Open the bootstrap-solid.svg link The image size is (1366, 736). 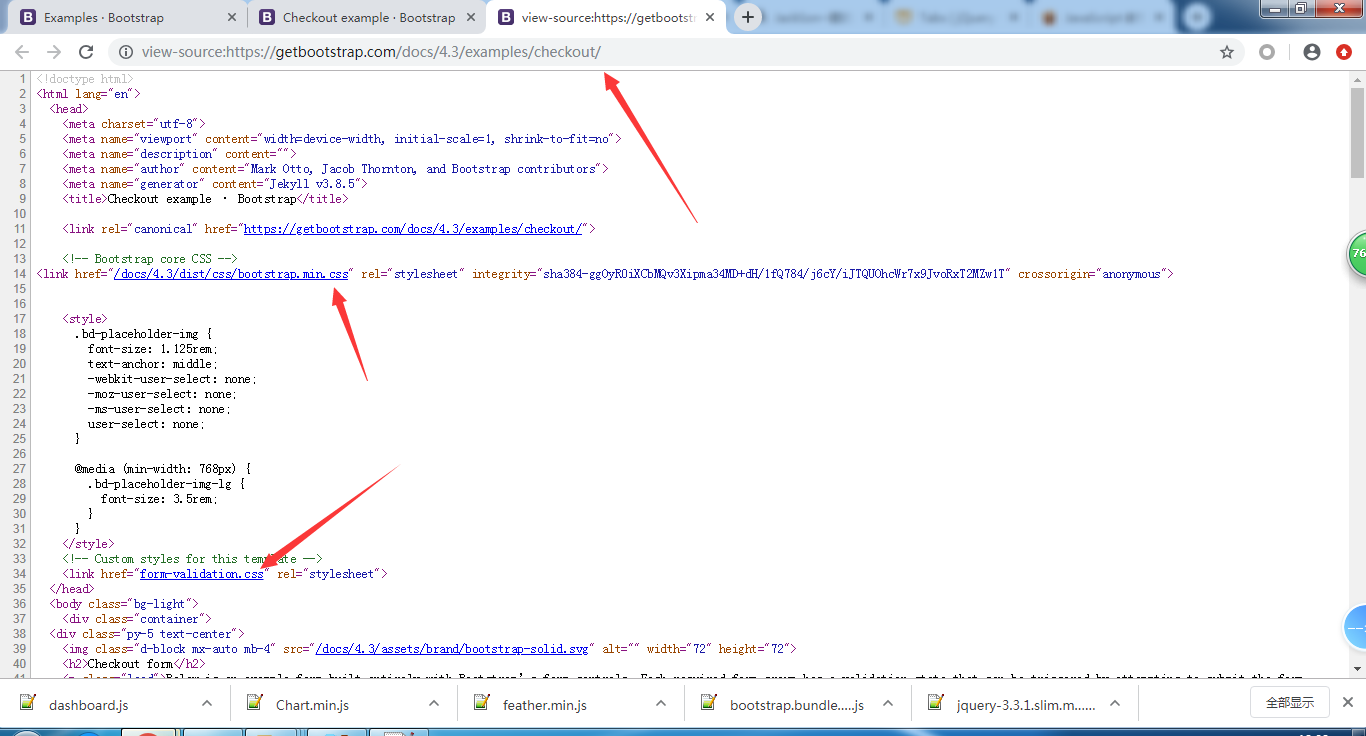pos(451,649)
